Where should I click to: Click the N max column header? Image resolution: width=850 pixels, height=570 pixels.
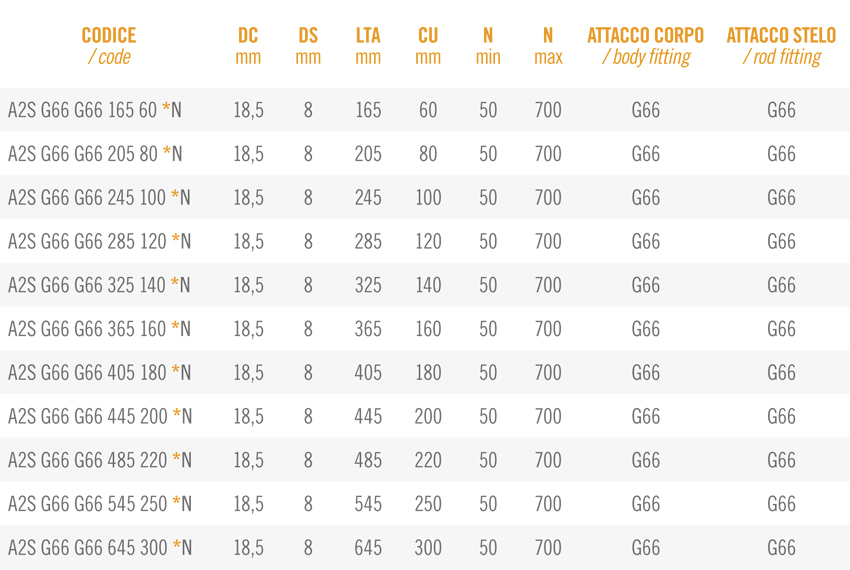[548, 46]
